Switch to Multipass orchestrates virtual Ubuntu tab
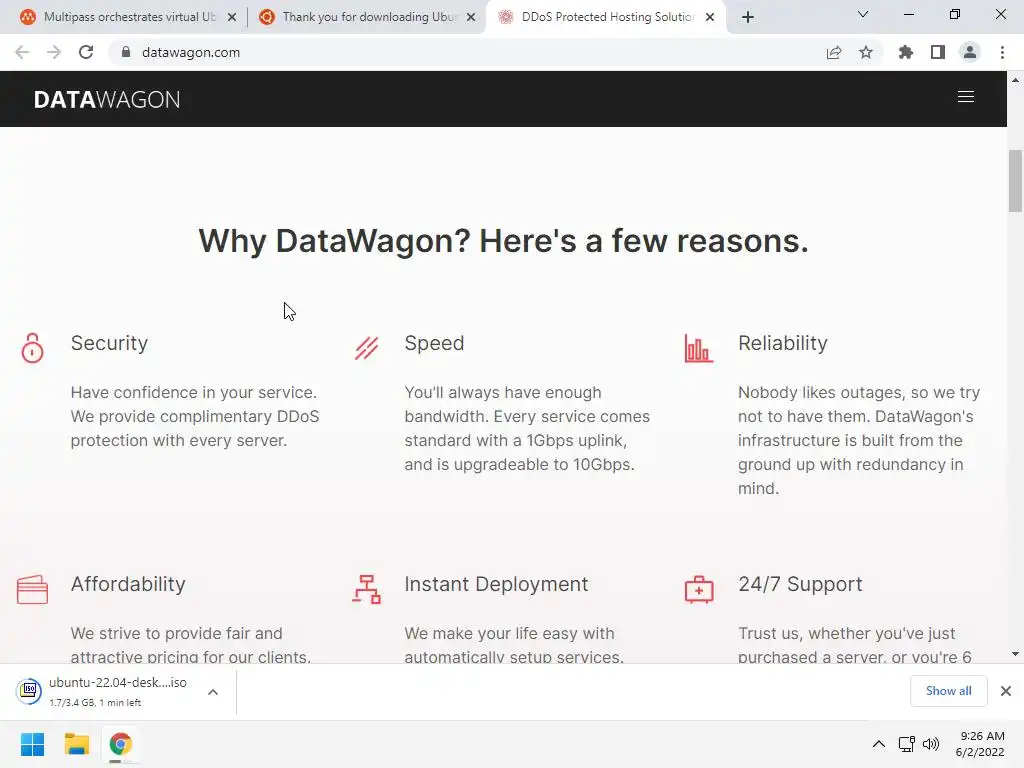 click(129, 17)
